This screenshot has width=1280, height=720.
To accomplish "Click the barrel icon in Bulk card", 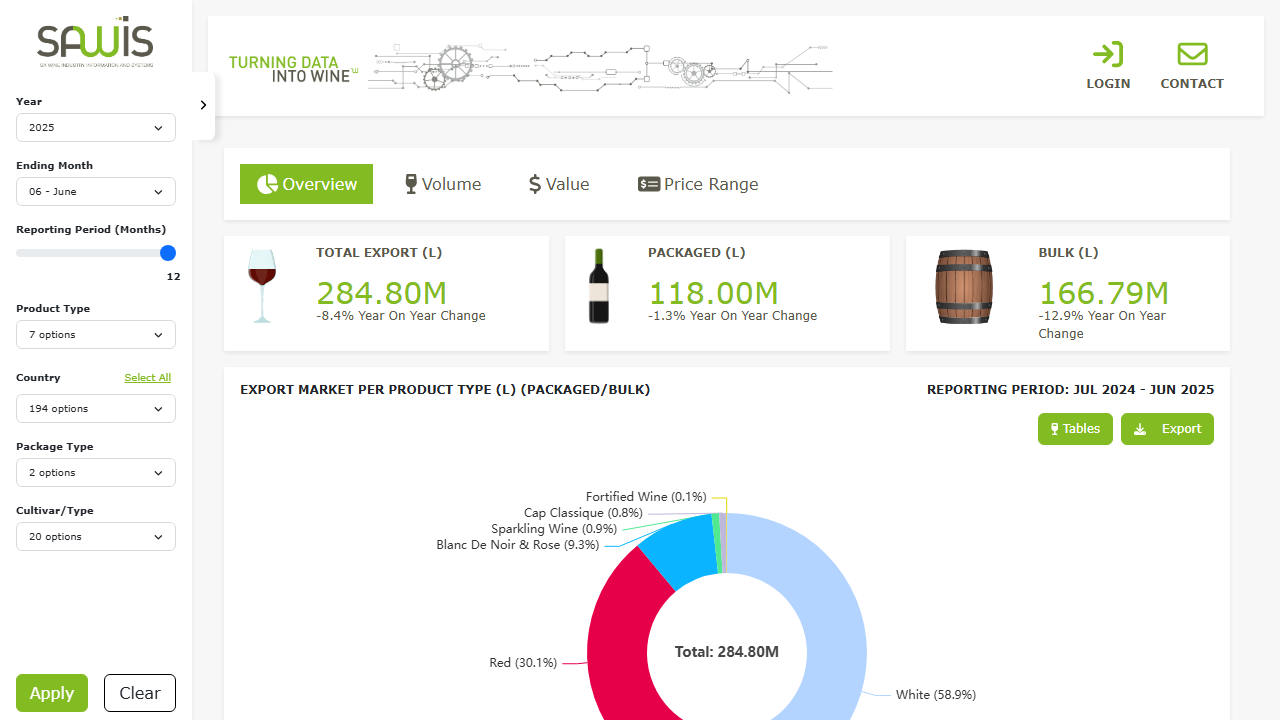I will [964, 287].
